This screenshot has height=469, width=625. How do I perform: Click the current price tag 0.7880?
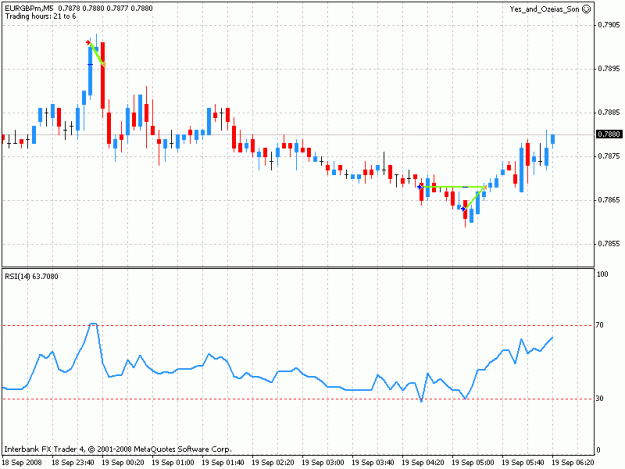pyautogui.click(x=609, y=134)
